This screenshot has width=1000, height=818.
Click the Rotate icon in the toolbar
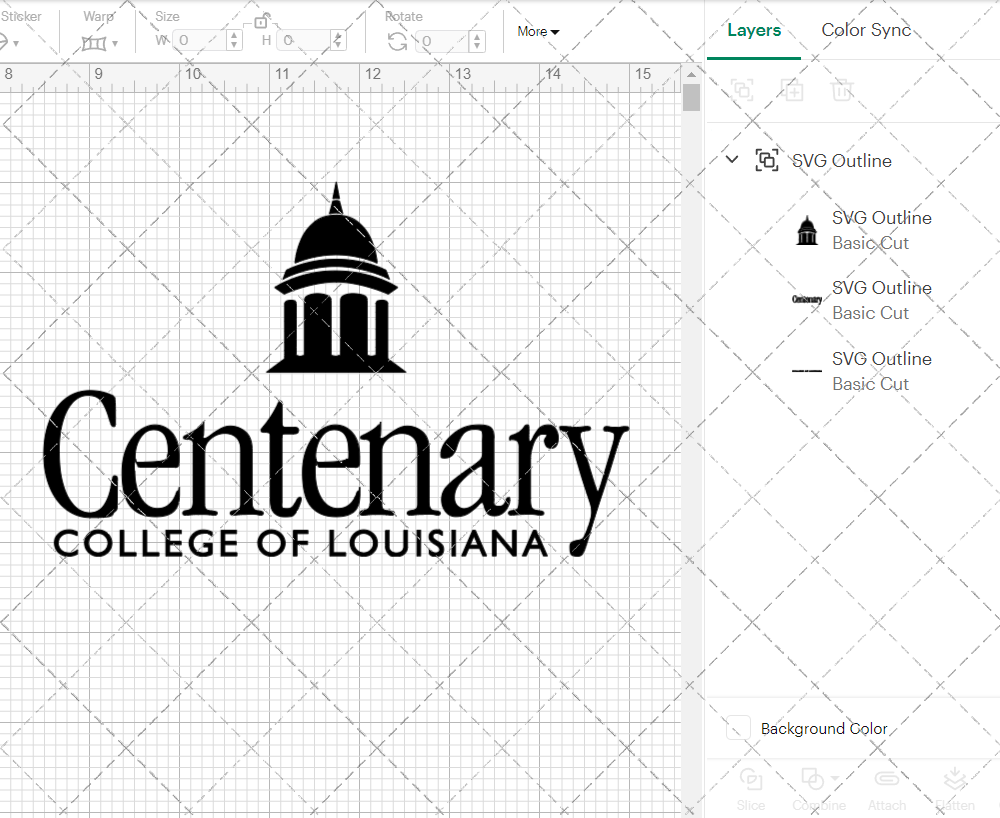pyautogui.click(x=399, y=42)
